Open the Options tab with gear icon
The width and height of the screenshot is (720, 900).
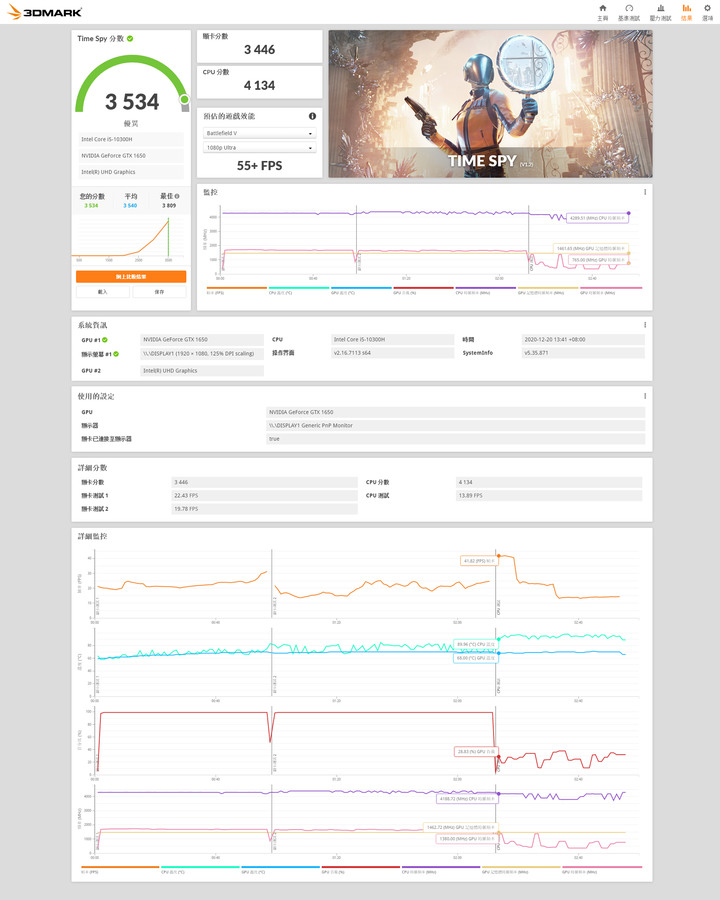707,12
